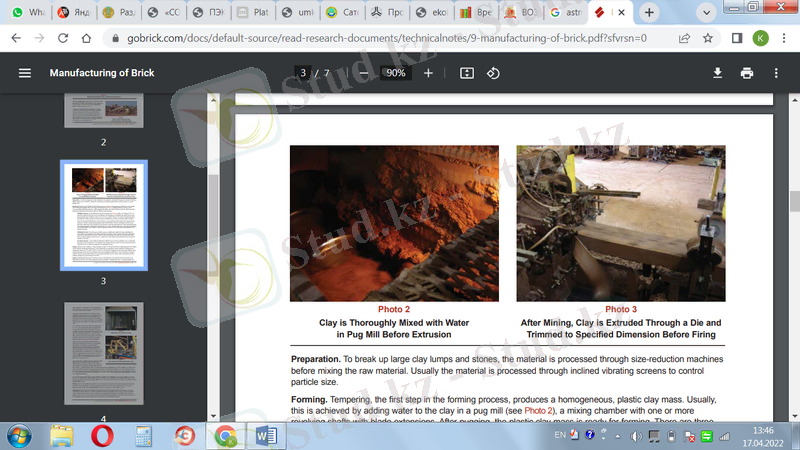Rotate the document counterclockwise
Image resolution: width=800 pixels, height=450 pixels.
tap(493, 73)
